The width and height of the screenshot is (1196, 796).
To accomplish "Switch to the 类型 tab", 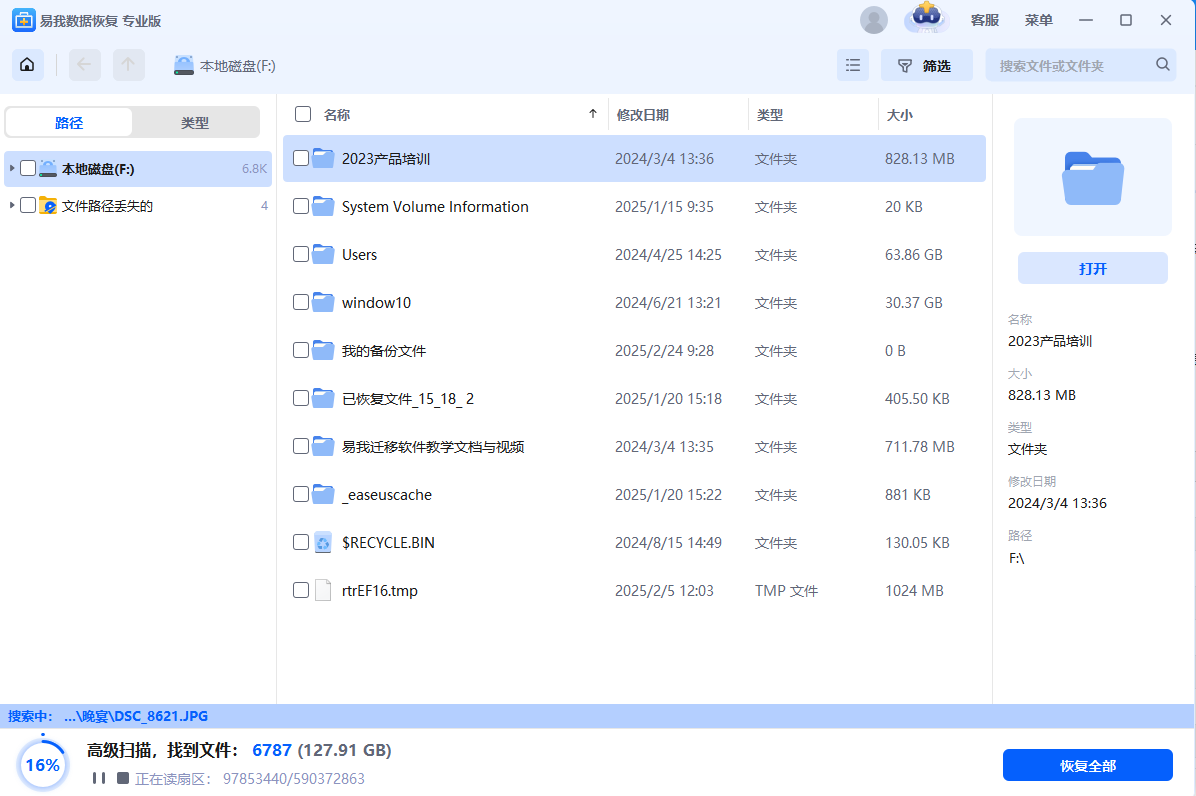I will pyautogui.click(x=195, y=123).
